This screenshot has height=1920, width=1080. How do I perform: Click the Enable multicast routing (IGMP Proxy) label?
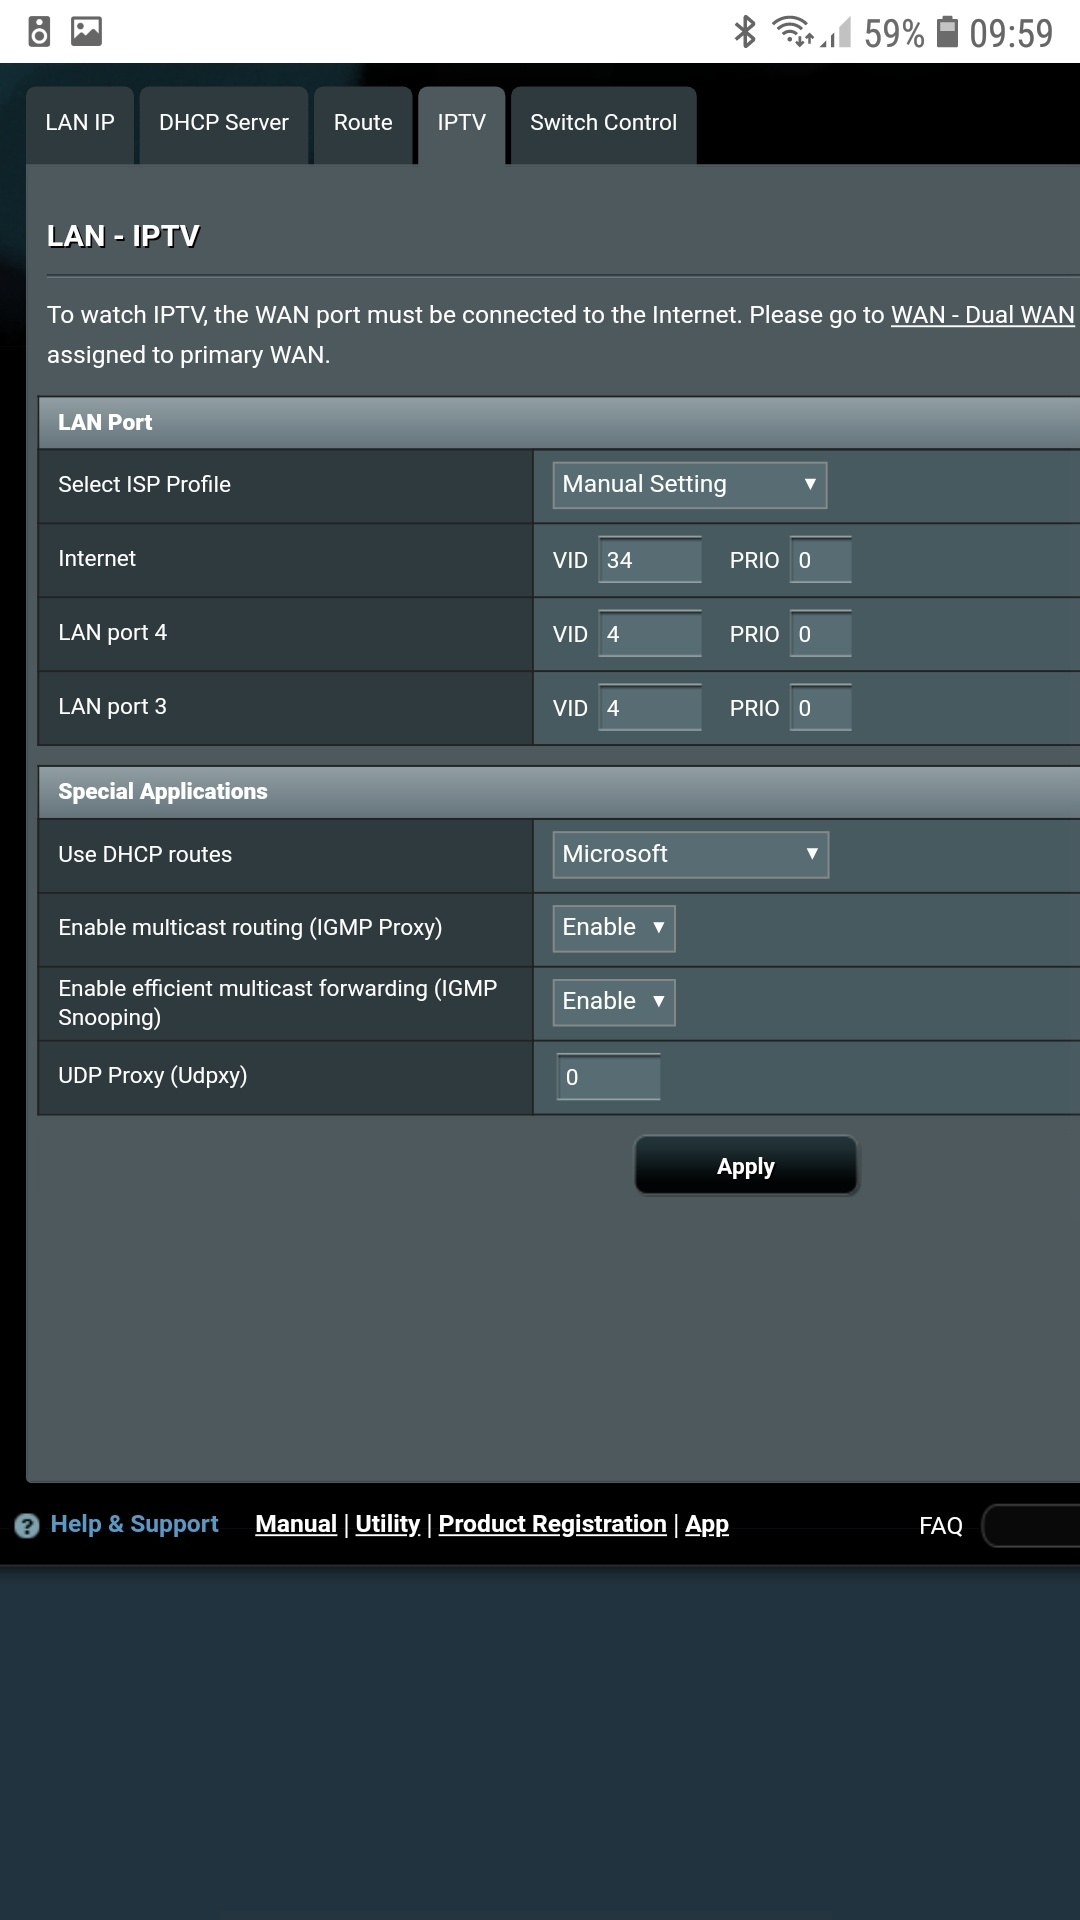coord(250,928)
